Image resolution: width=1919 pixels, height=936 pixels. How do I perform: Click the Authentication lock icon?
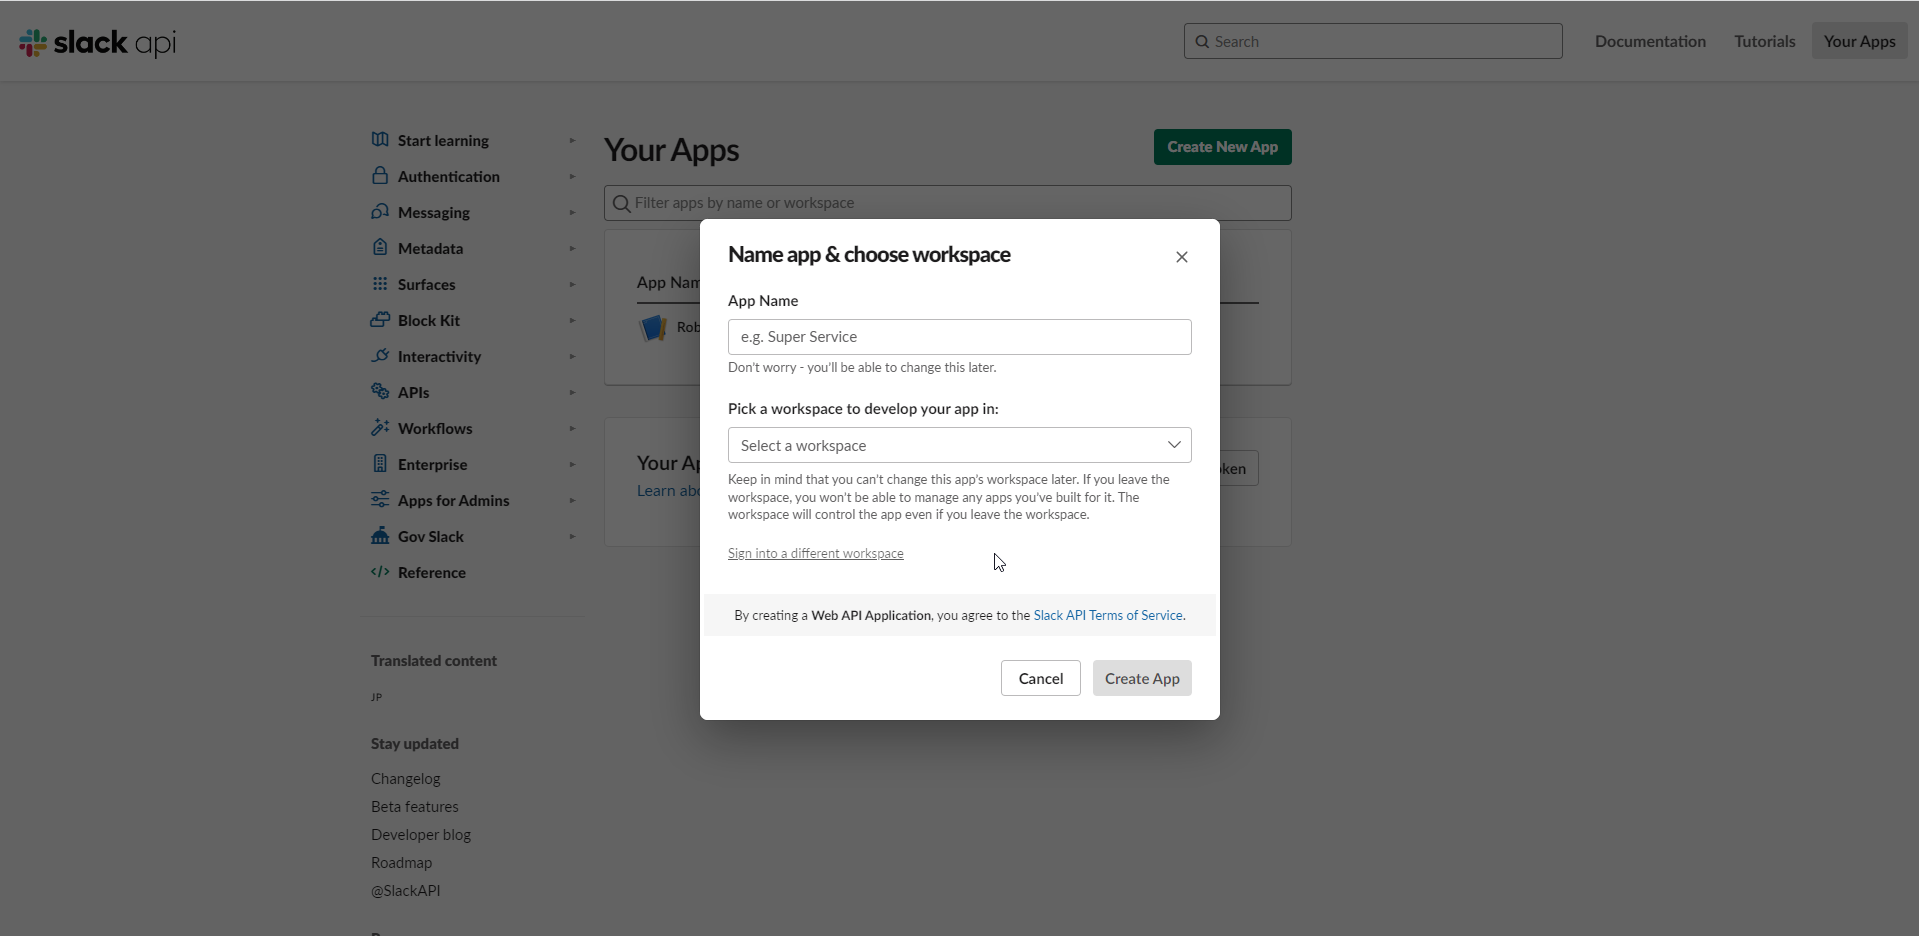click(x=380, y=175)
